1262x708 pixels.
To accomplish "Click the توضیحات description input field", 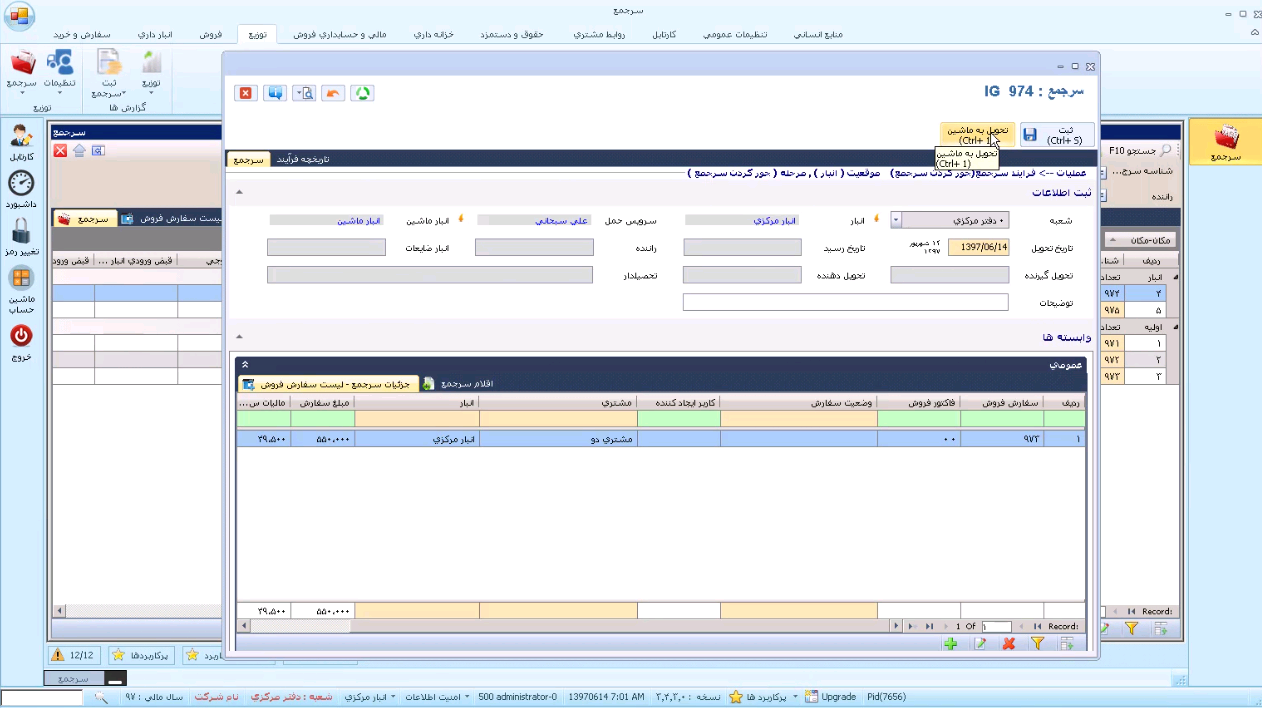I will click(x=845, y=302).
